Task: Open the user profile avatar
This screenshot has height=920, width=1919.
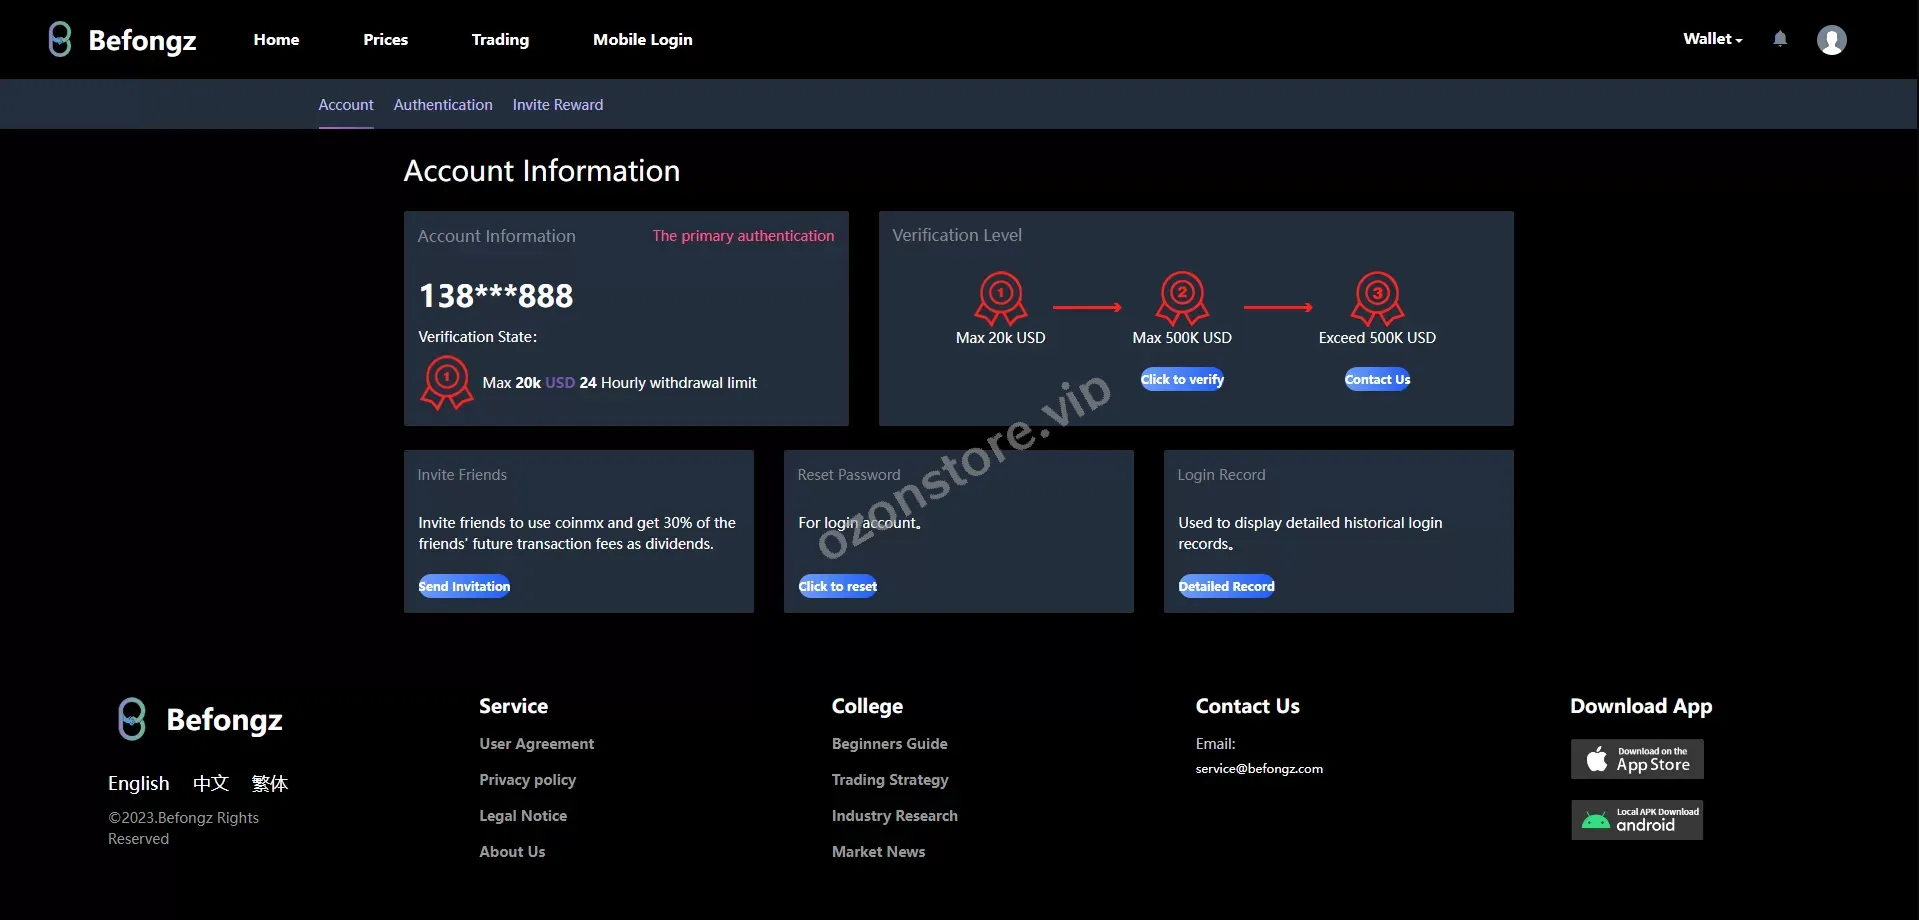Action: coord(1831,40)
